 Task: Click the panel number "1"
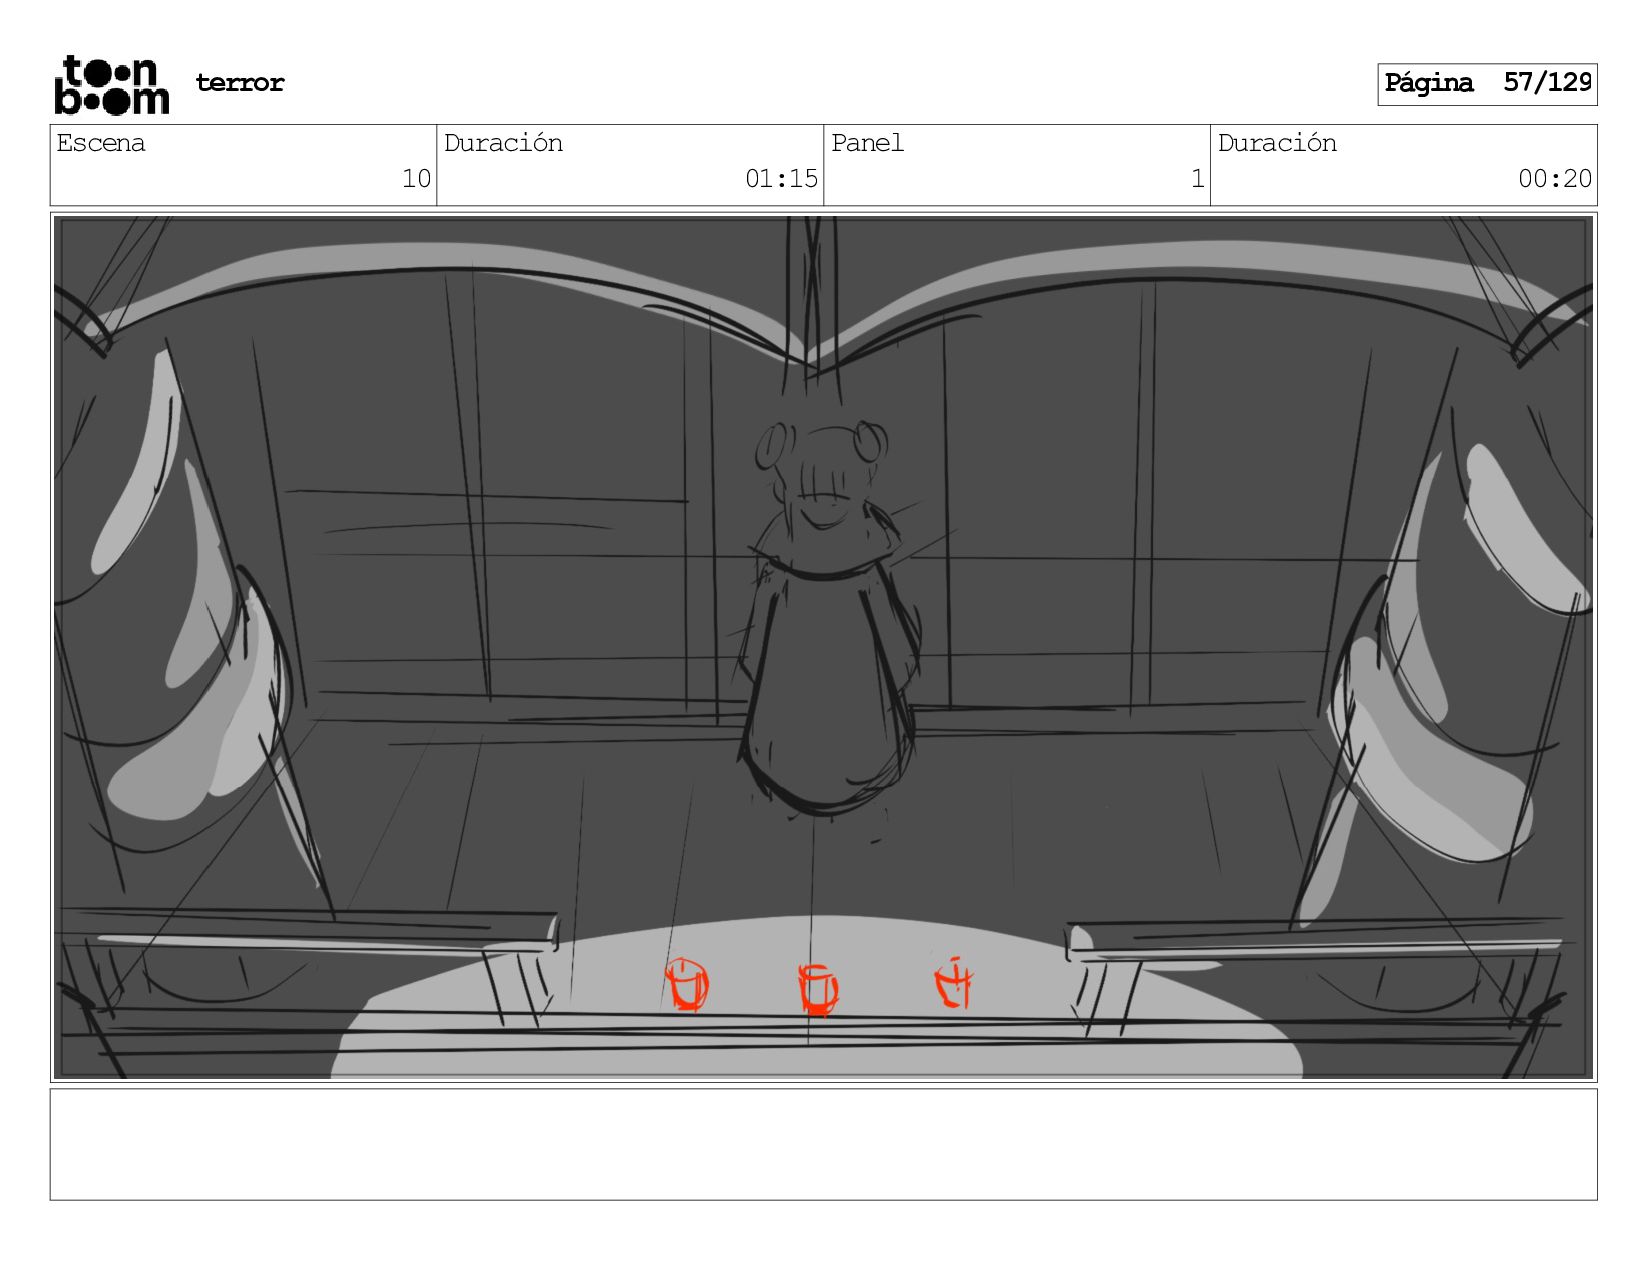tap(1197, 179)
